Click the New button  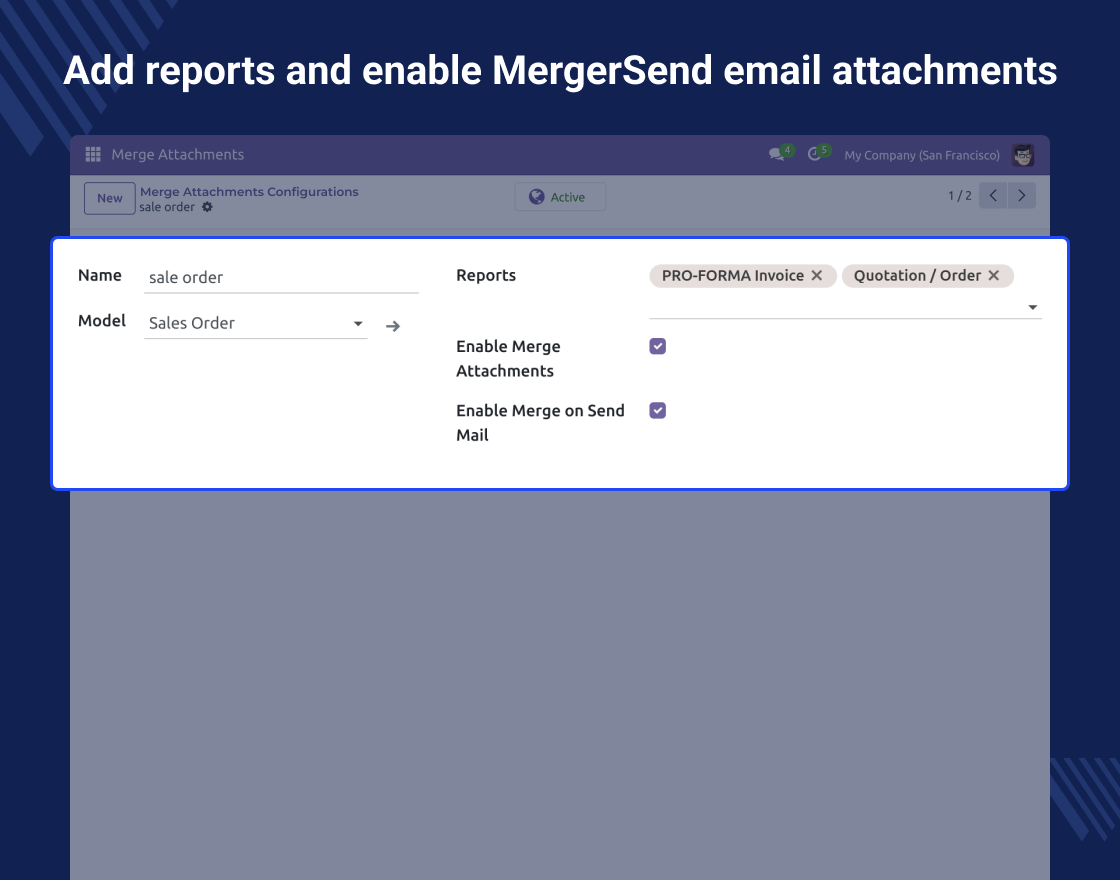tap(110, 198)
